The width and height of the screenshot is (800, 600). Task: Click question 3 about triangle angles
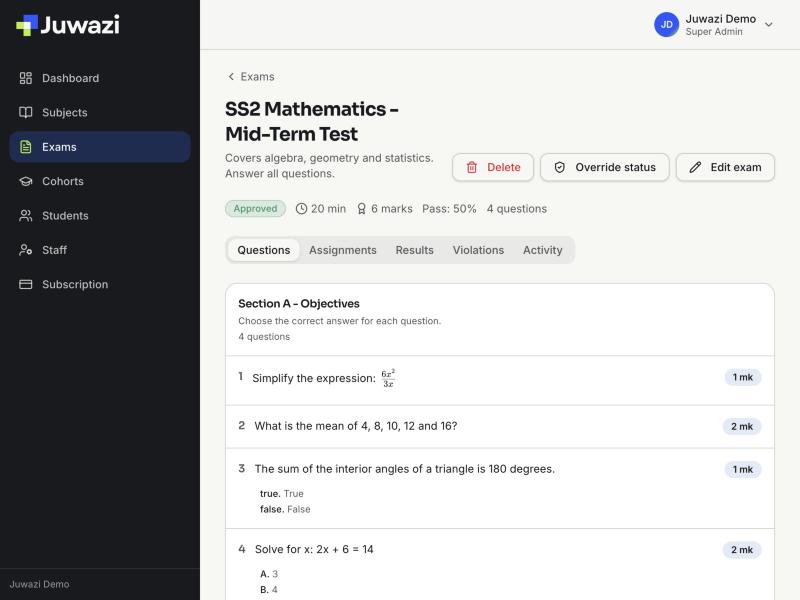click(x=499, y=488)
